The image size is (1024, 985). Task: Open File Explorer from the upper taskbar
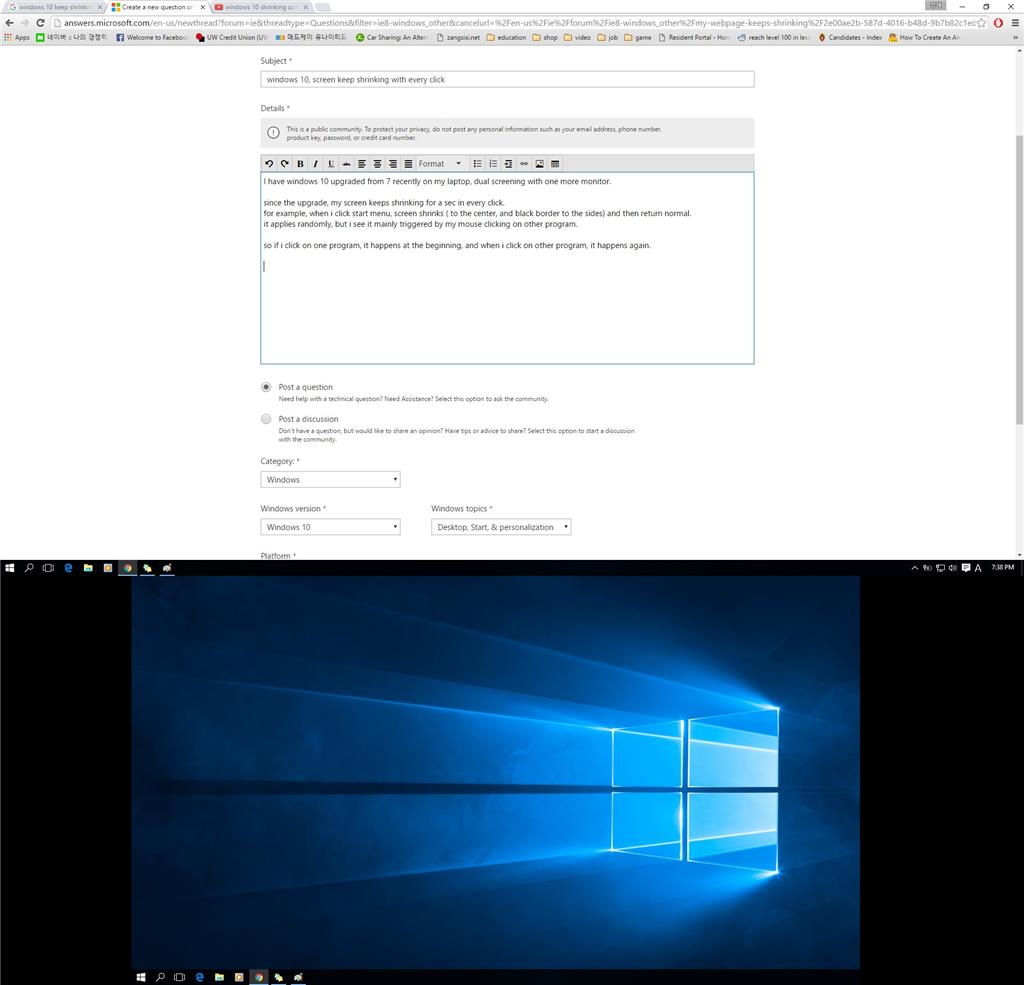pyautogui.click(x=88, y=568)
